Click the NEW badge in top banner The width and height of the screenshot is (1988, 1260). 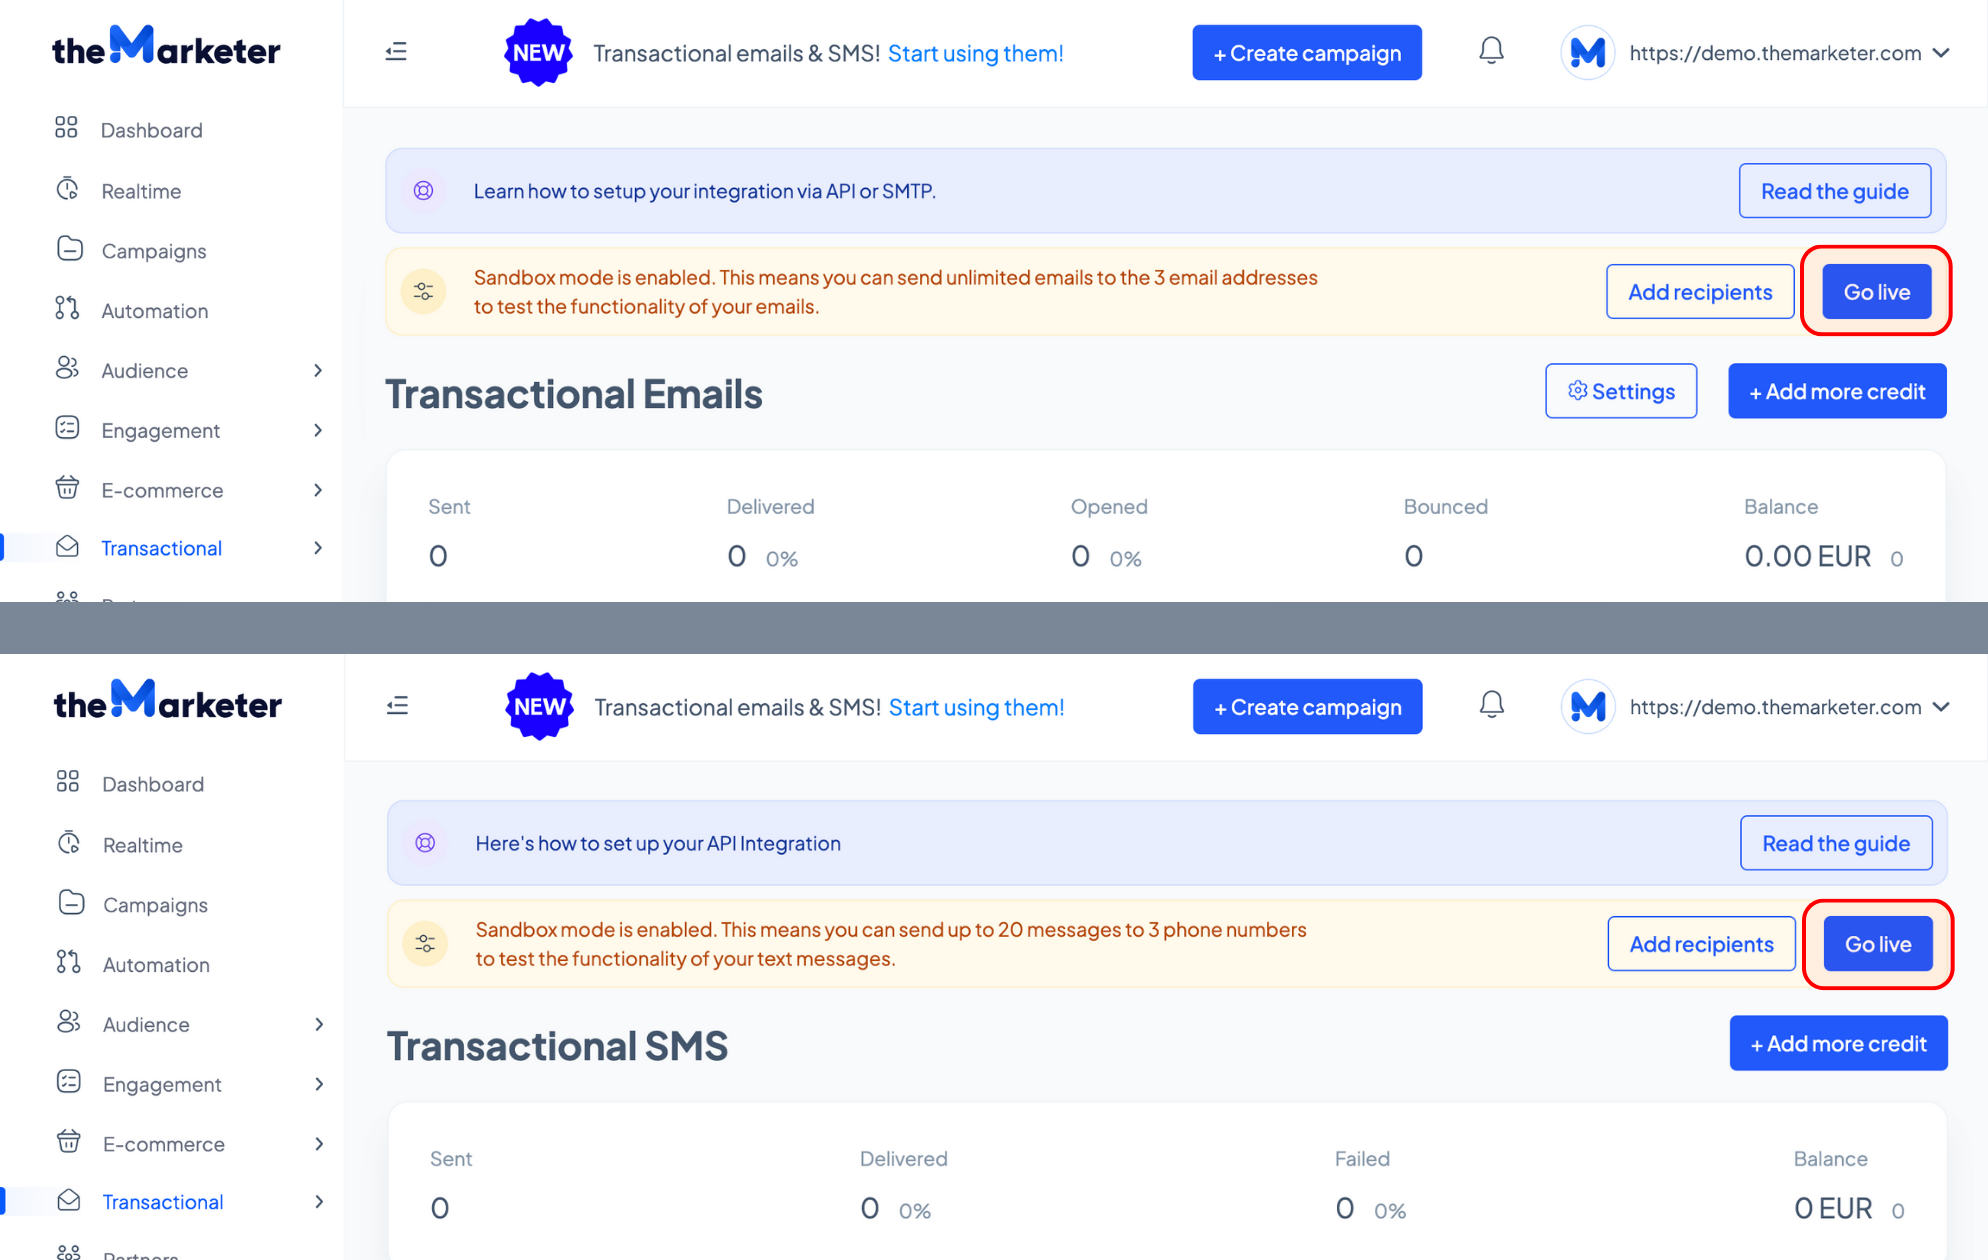(x=538, y=53)
